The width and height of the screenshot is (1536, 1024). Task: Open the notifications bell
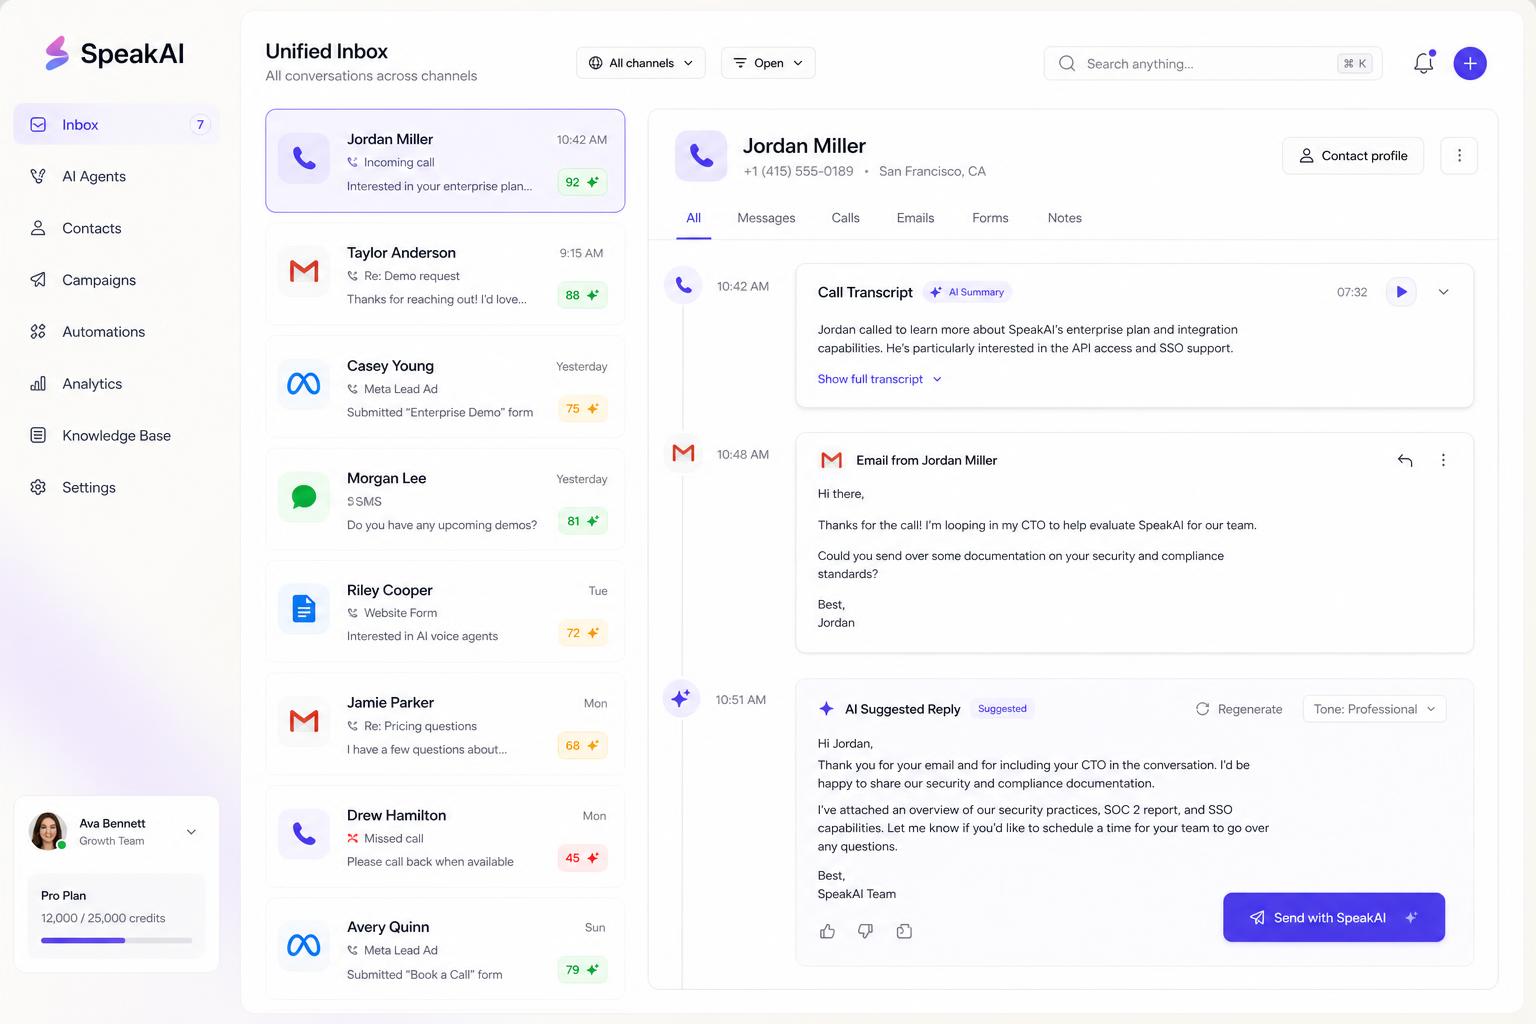(x=1424, y=63)
